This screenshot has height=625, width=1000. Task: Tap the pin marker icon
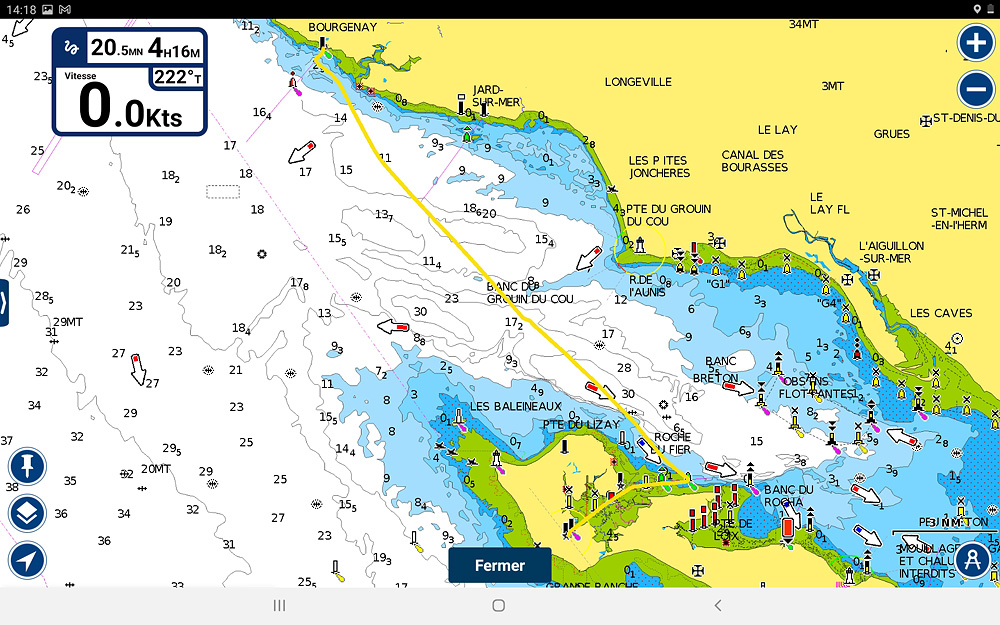coord(28,466)
